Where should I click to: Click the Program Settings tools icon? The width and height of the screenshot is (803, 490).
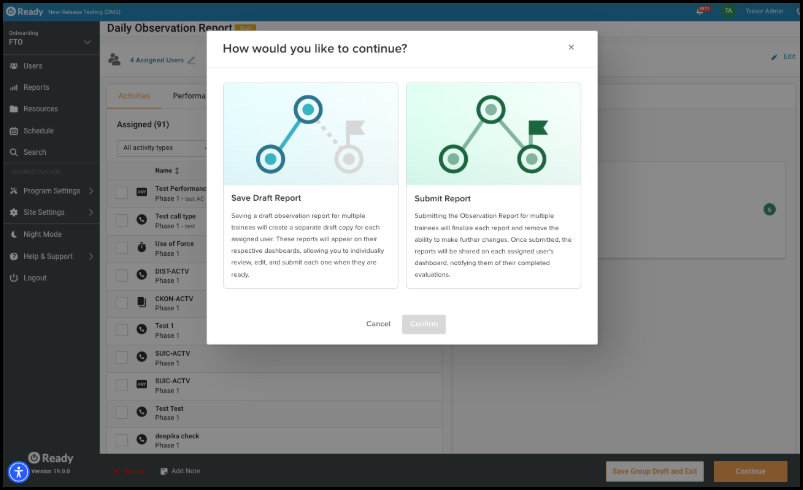14,191
